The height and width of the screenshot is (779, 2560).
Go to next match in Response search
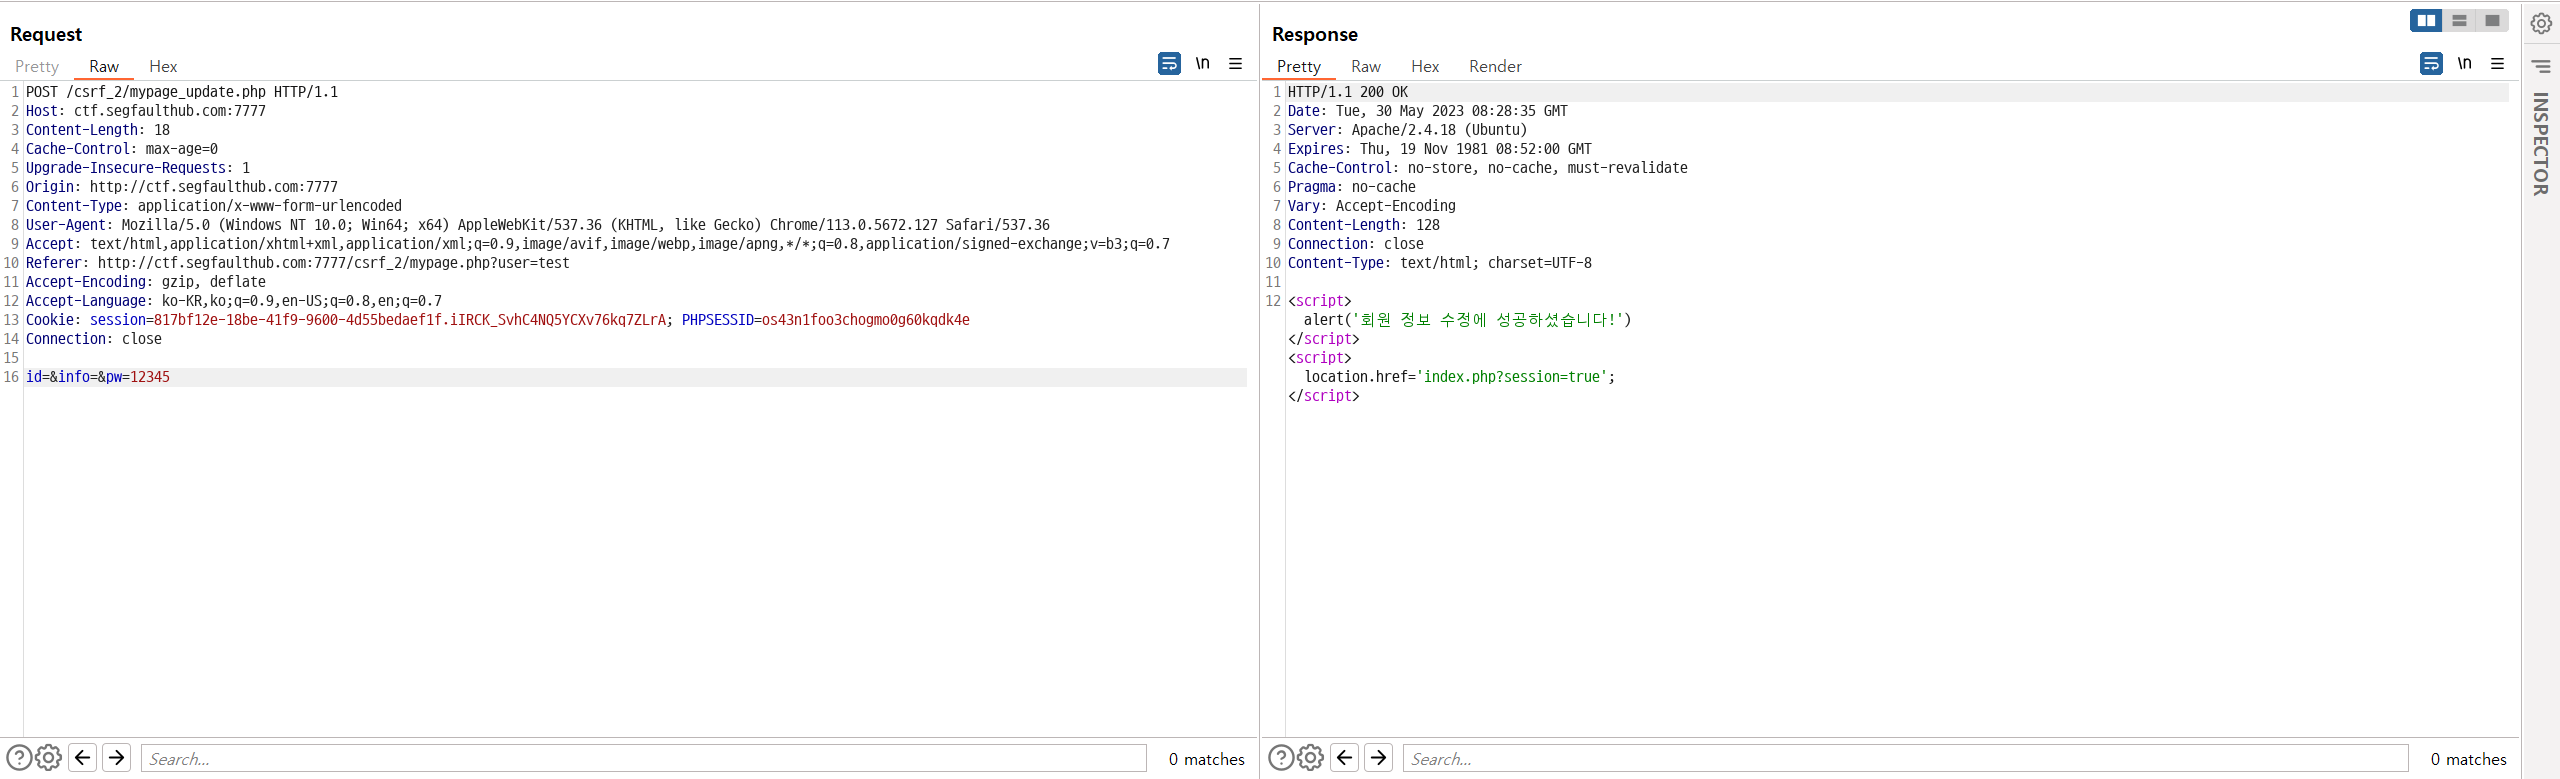(1379, 758)
